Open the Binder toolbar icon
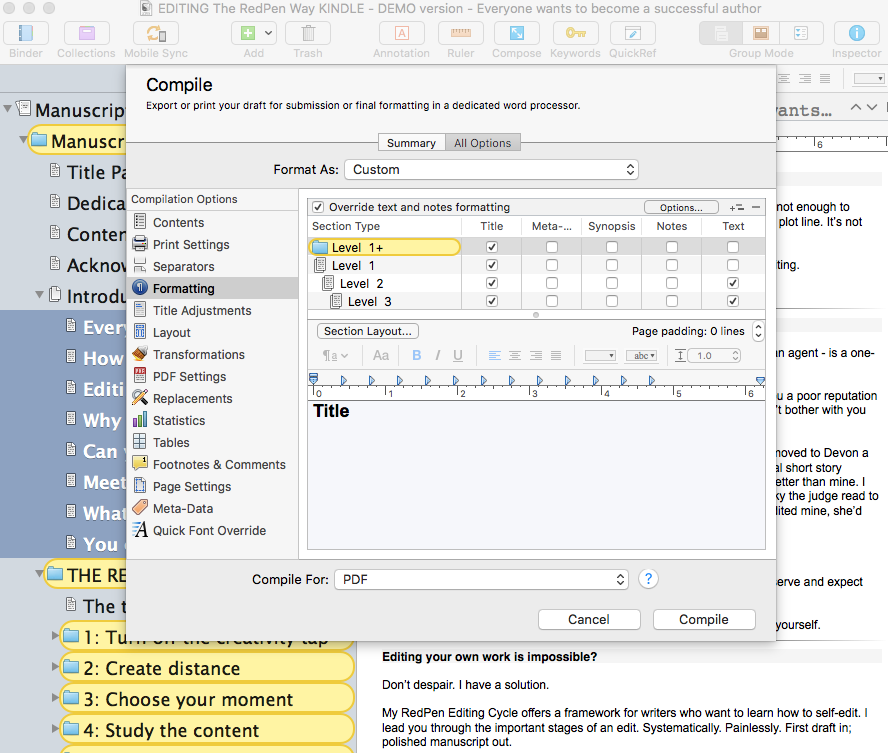888x753 pixels. pos(25,33)
